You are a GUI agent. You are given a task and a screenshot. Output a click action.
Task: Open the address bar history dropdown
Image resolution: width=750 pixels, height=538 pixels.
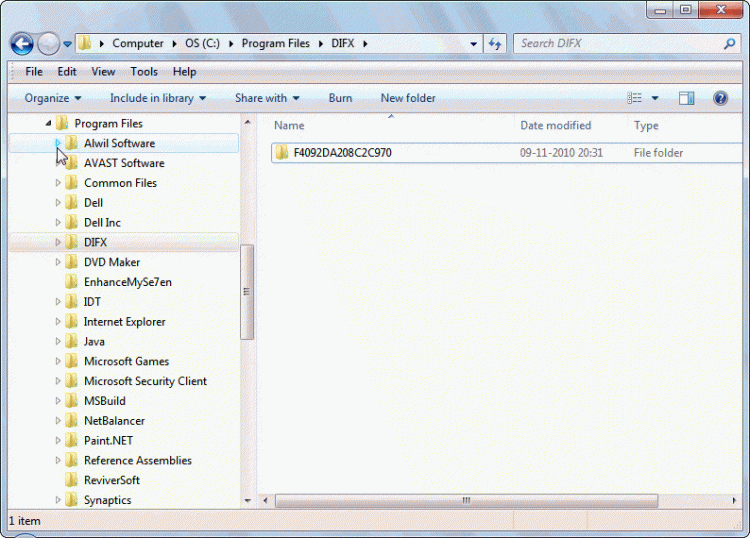coord(473,44)
